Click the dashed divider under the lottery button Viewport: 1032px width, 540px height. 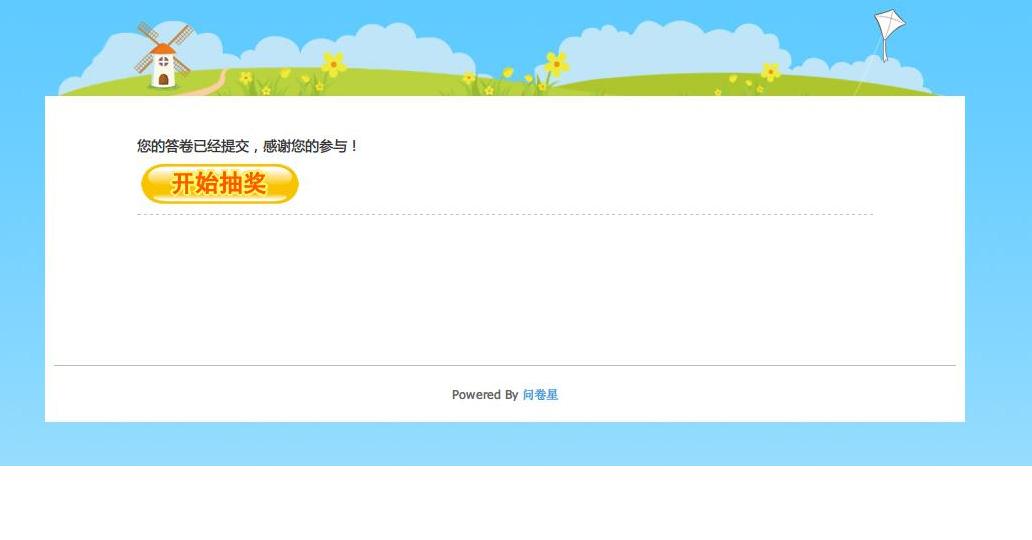point(505,214)
